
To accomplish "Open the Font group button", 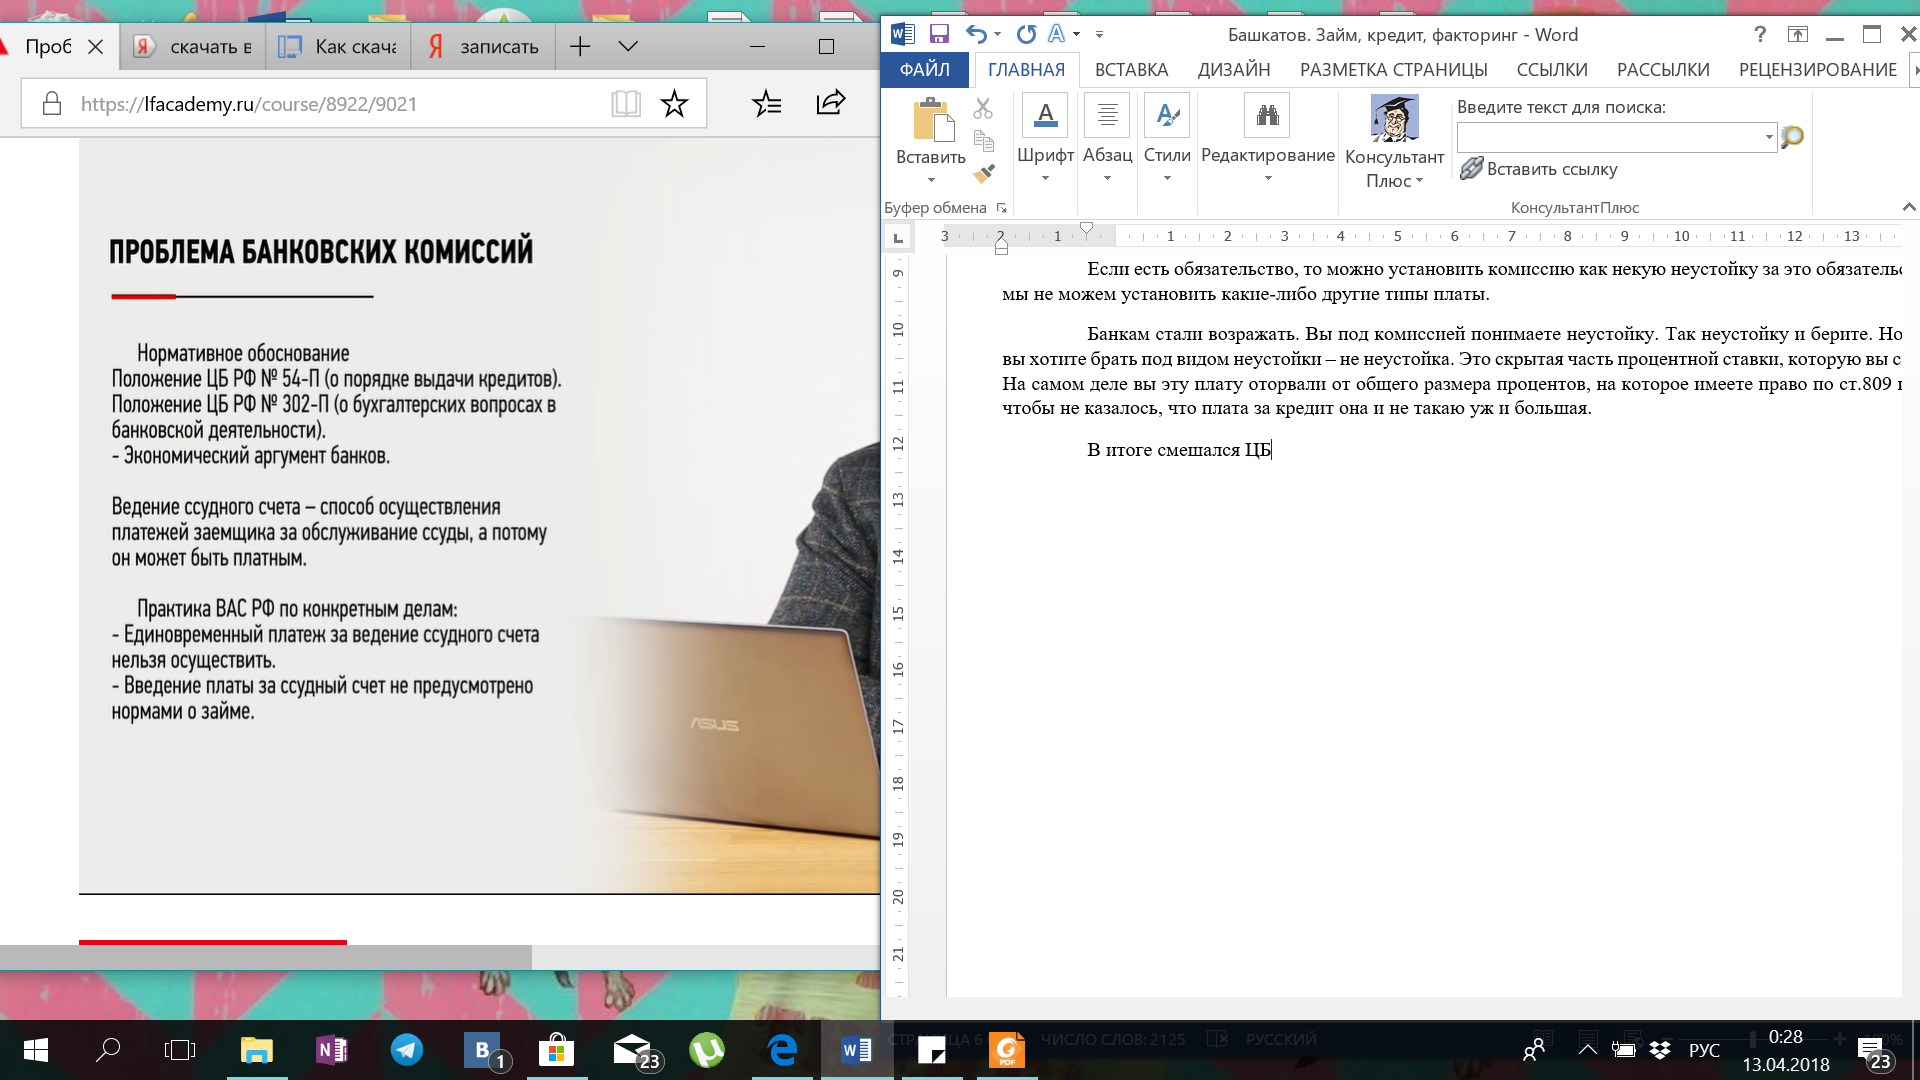I will pyautogui.click(x=1045, y=139).
